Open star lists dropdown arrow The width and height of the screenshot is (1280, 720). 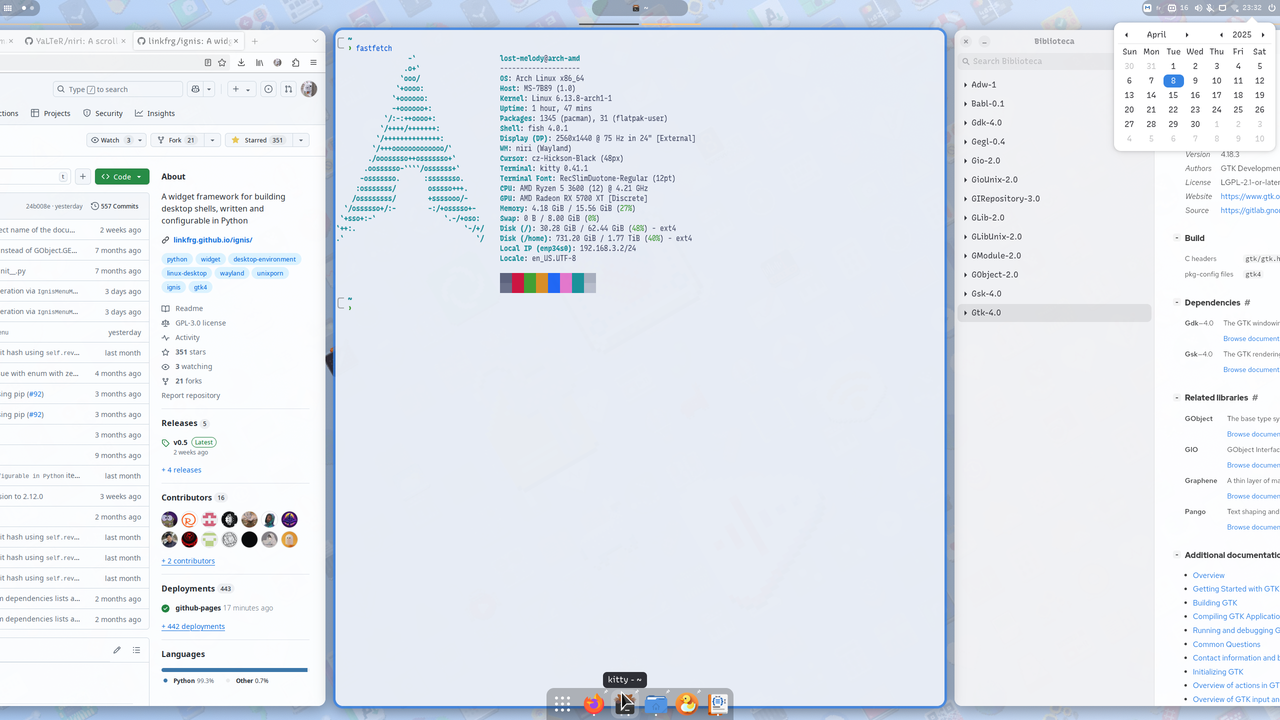(301, 140)
